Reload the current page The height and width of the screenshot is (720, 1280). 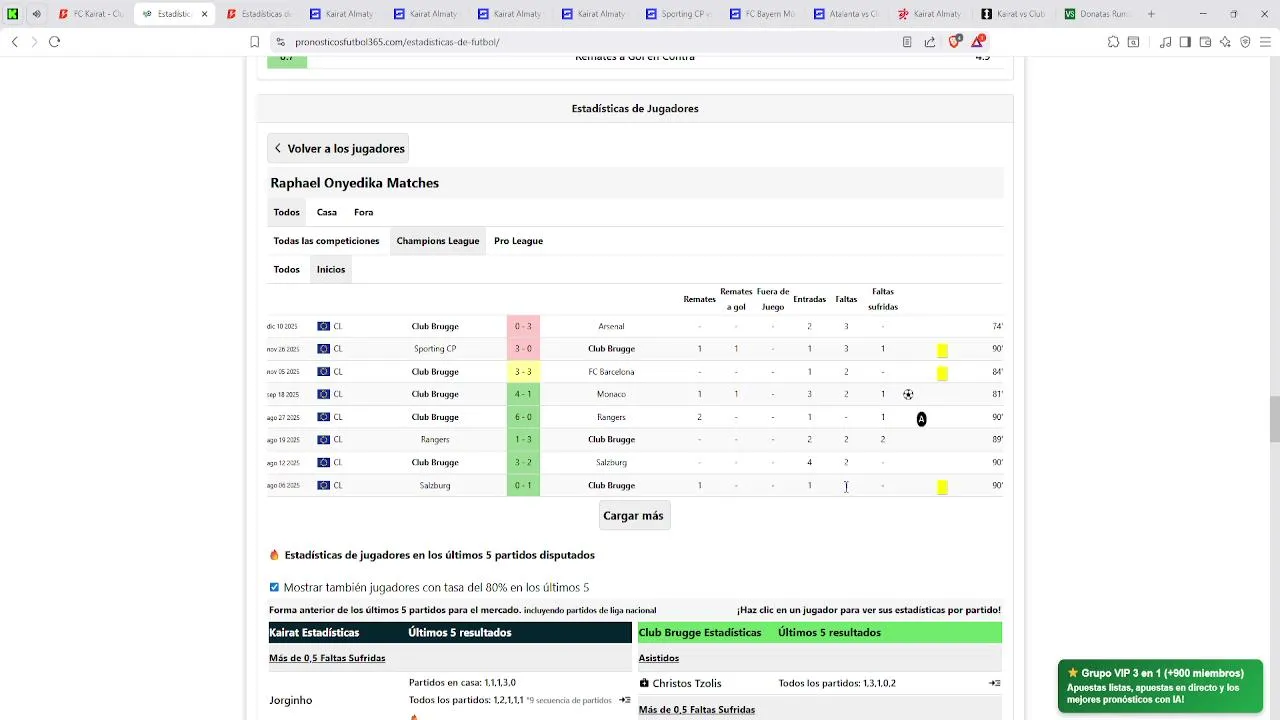click(x=54, y=42)
